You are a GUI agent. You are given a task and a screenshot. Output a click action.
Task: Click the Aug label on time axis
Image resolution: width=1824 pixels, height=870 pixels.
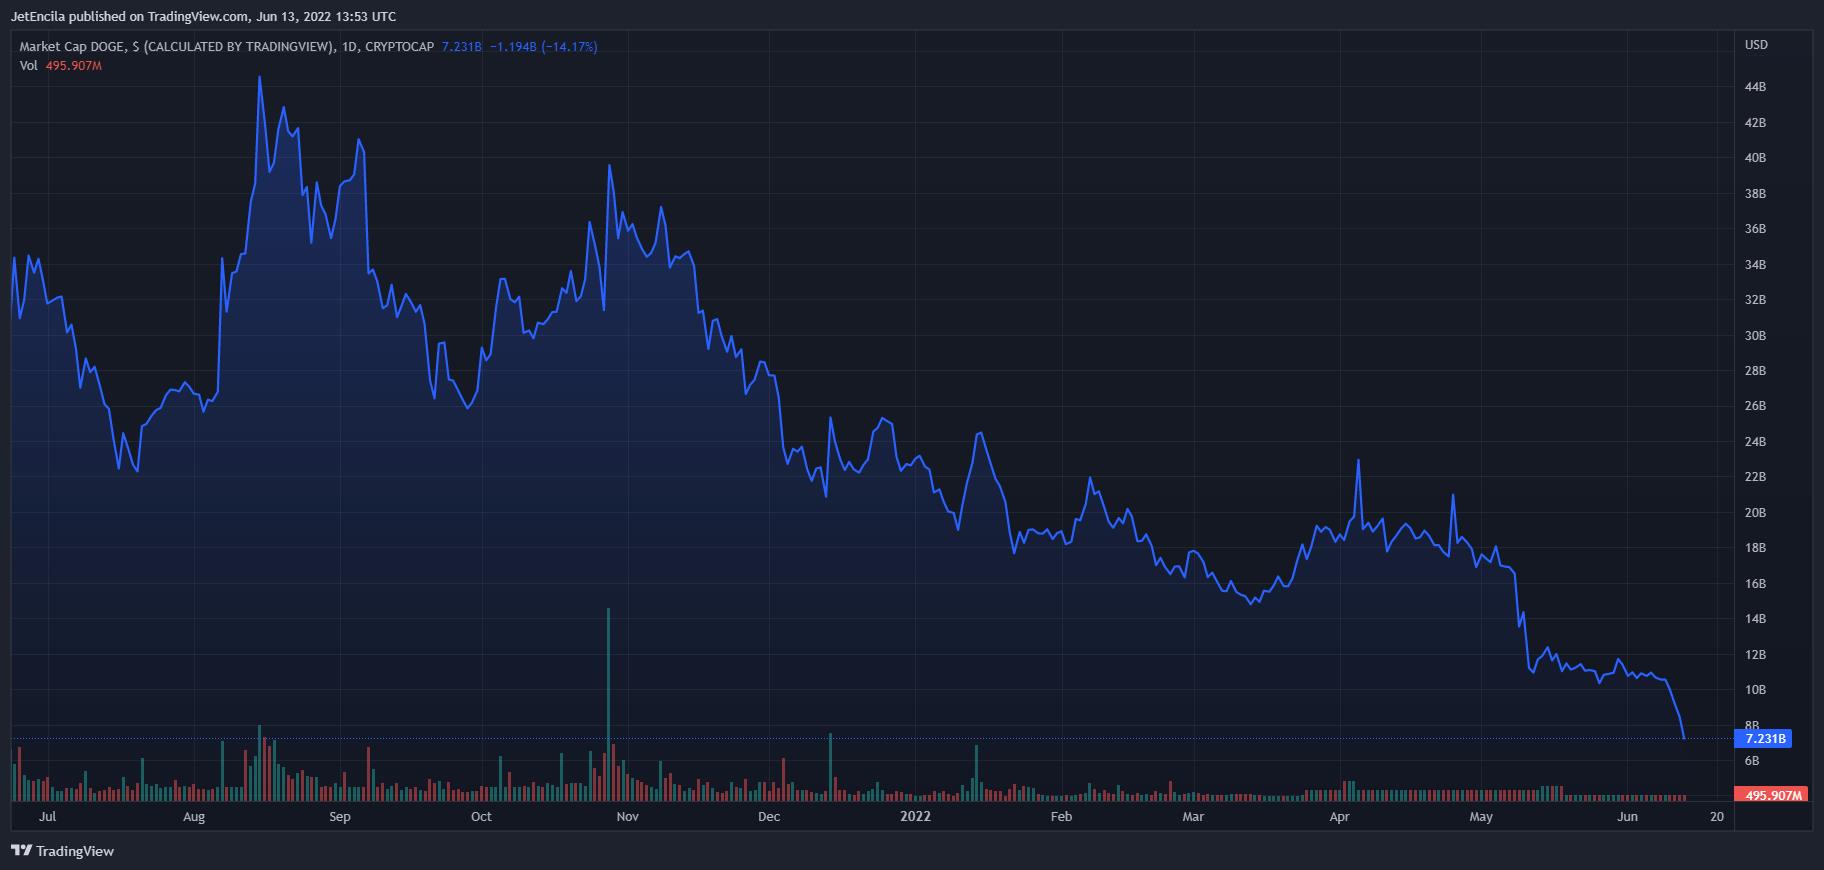pos(194,817)
